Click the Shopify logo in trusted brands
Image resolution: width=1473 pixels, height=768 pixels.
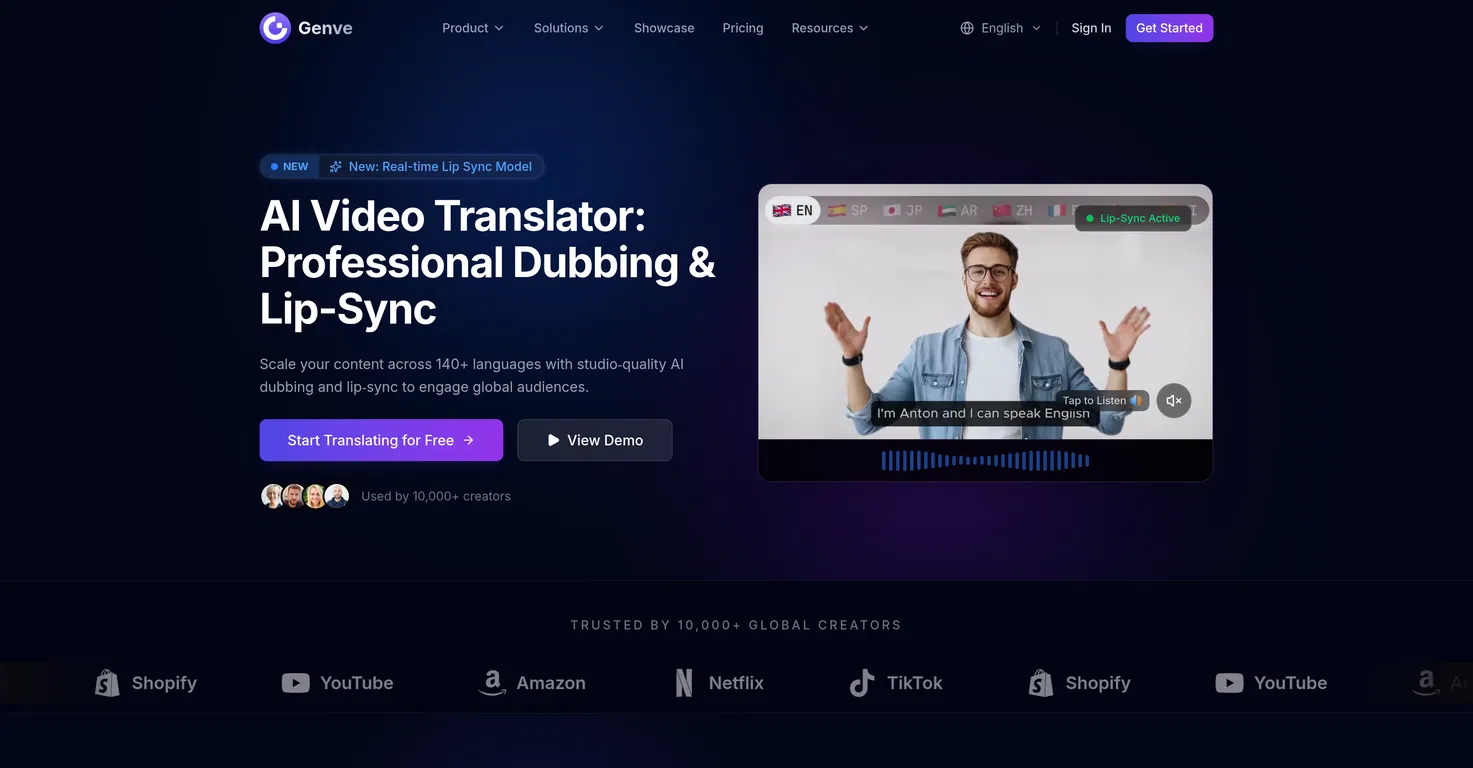click(147, 683)
